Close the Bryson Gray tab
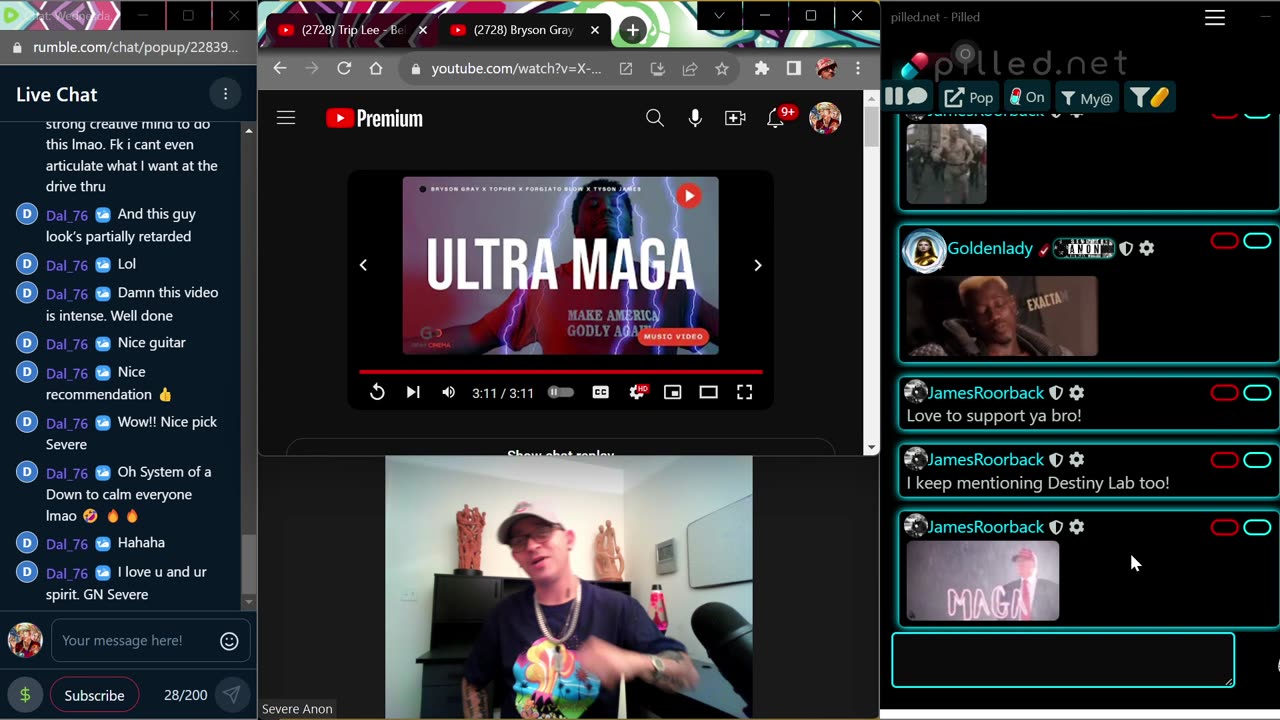The image size is (1280, 720). (594, 30)
